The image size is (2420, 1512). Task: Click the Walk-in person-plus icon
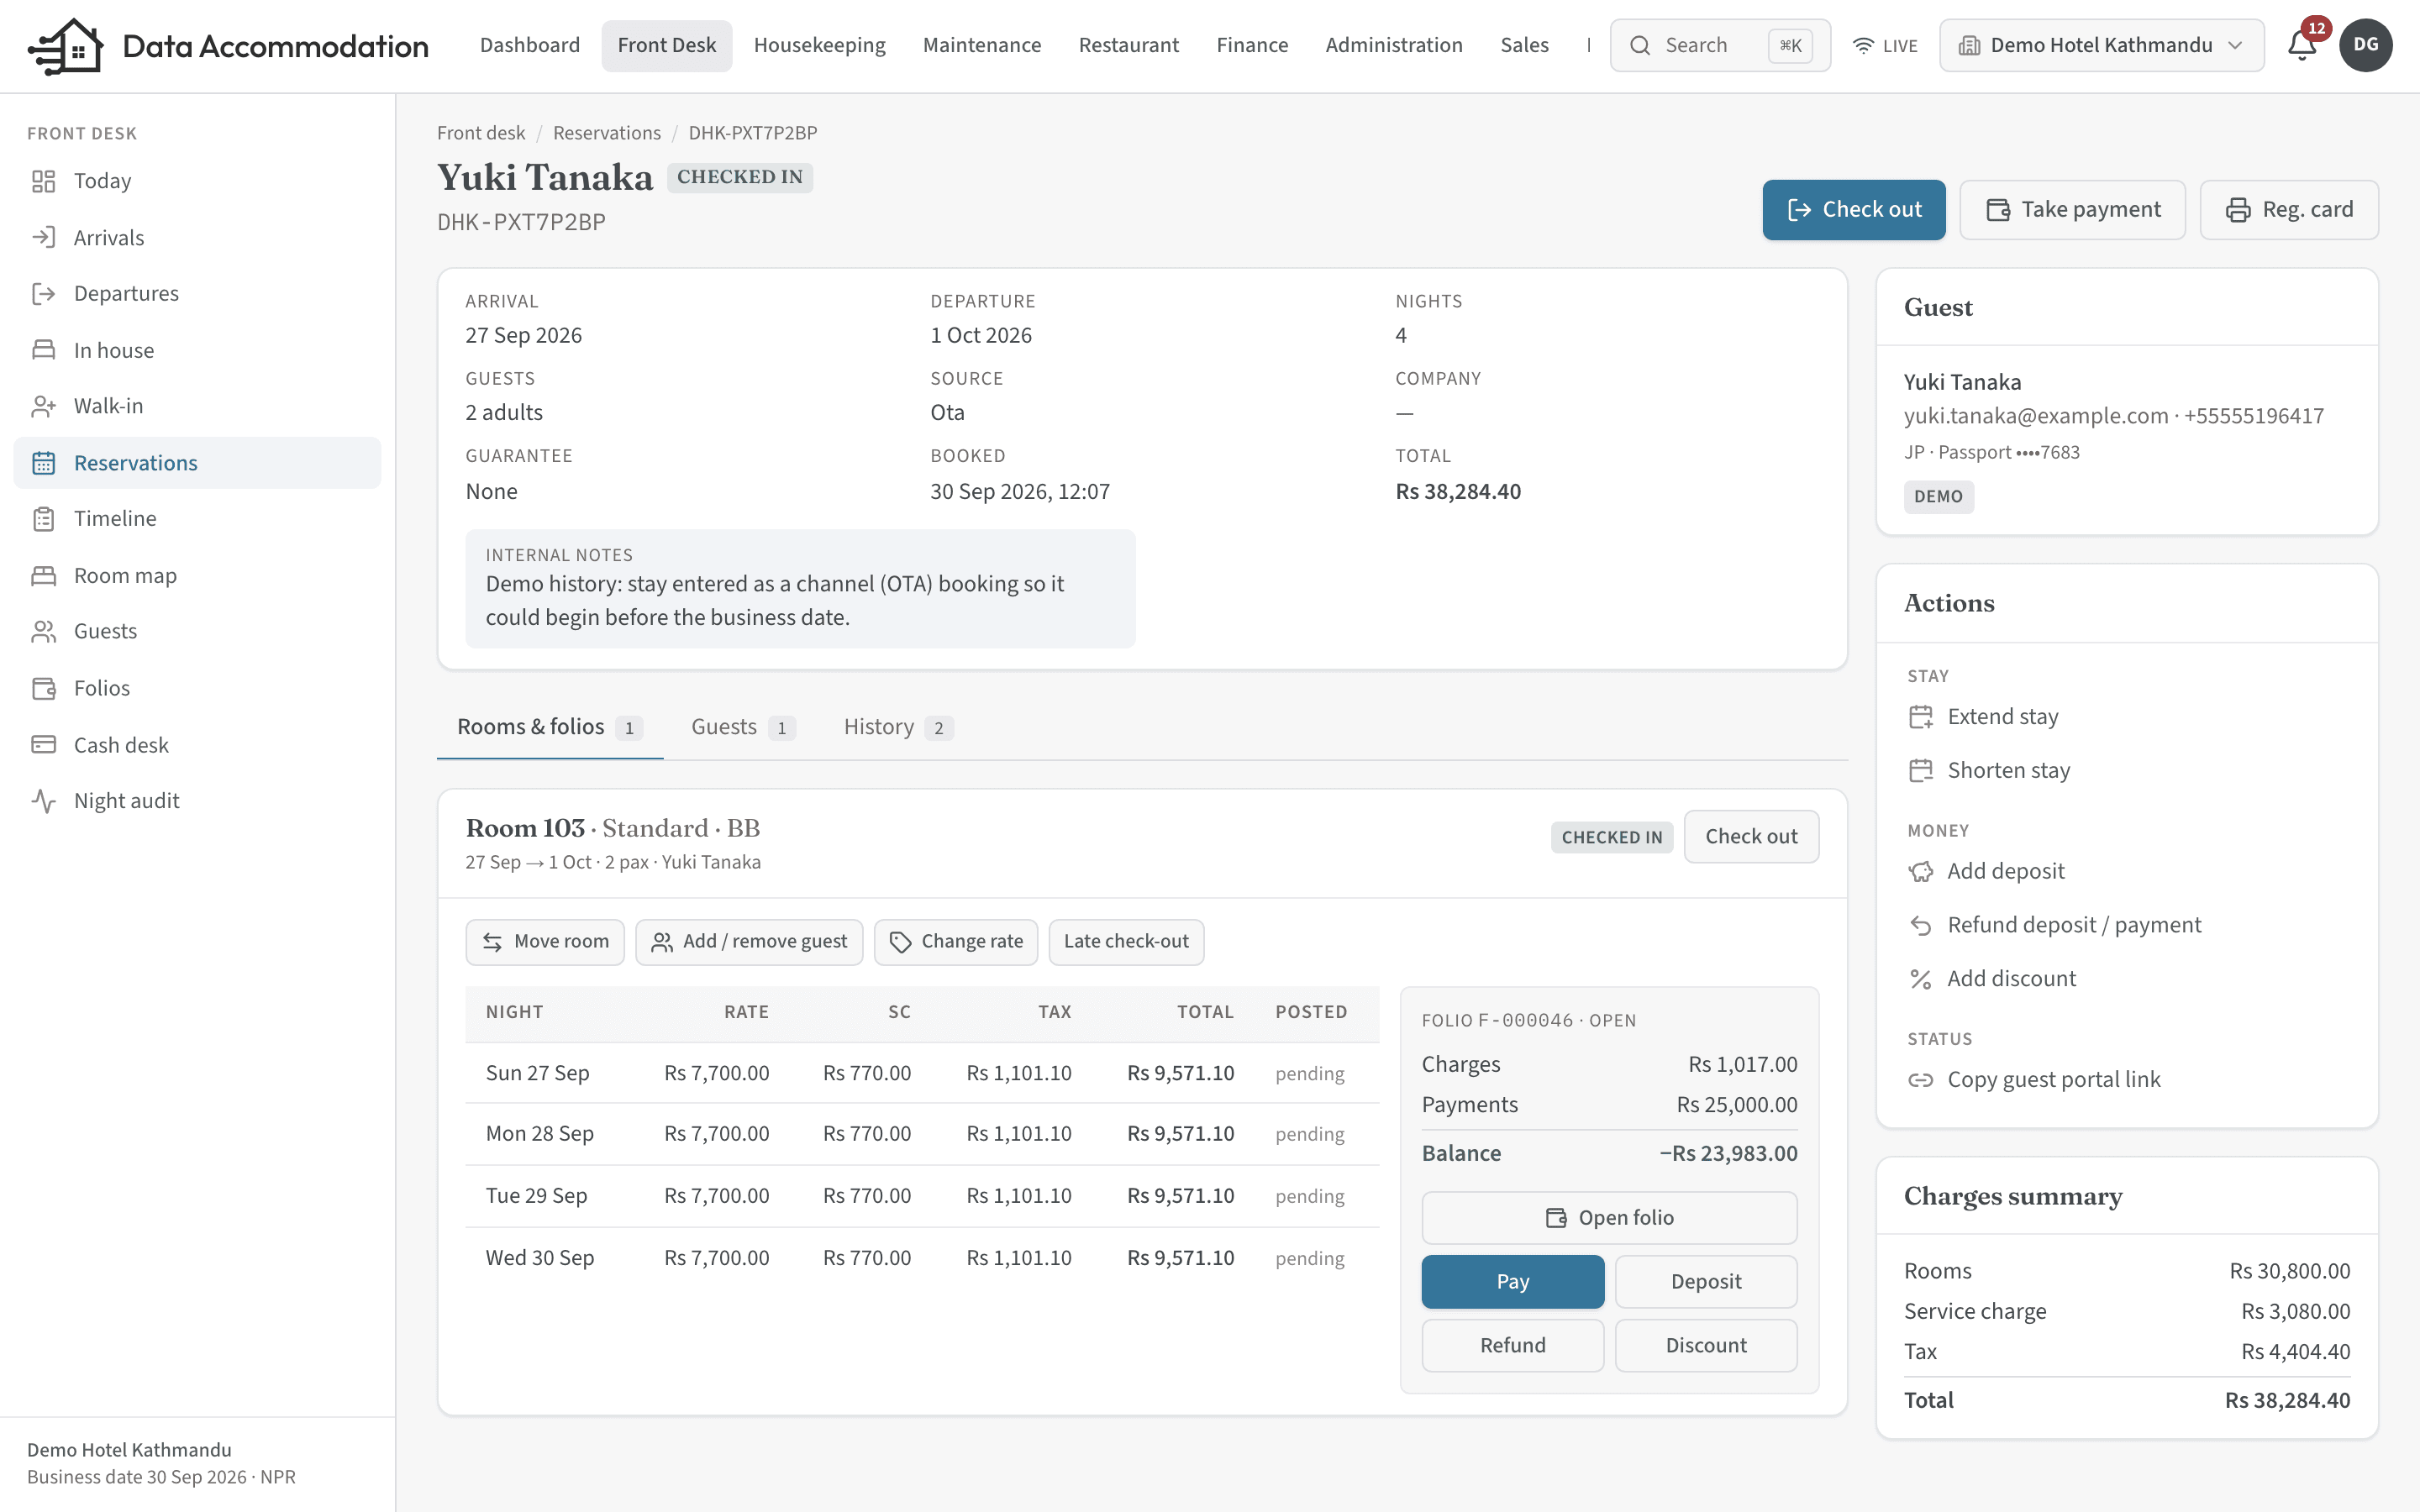[x=43, y=406]
